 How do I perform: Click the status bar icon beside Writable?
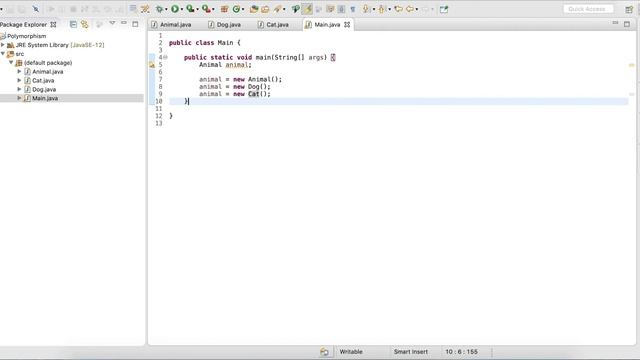(x=324, y=351)
